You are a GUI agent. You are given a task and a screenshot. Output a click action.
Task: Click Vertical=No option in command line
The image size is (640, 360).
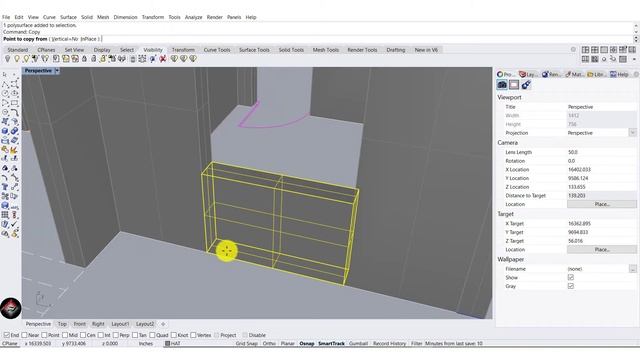pos(64,39)
